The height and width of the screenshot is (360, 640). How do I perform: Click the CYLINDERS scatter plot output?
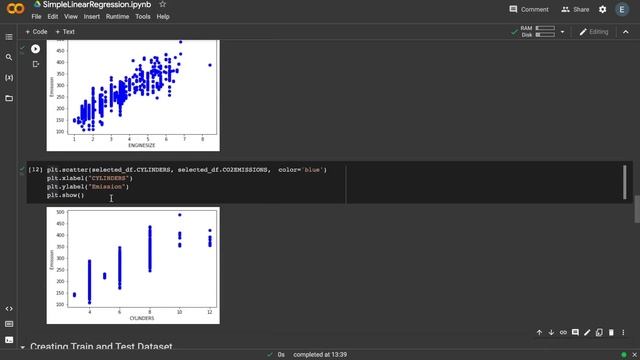[133, 265]
